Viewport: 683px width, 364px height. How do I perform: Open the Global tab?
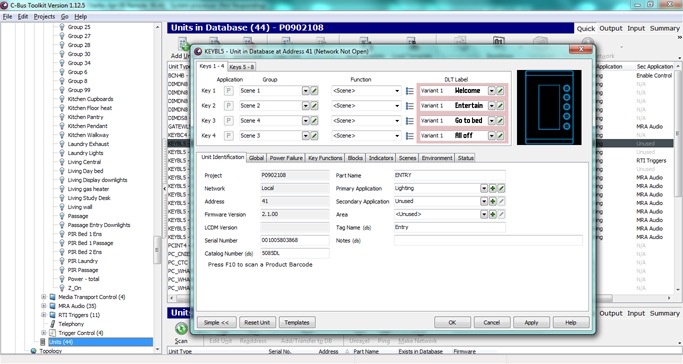click(256, 158)
